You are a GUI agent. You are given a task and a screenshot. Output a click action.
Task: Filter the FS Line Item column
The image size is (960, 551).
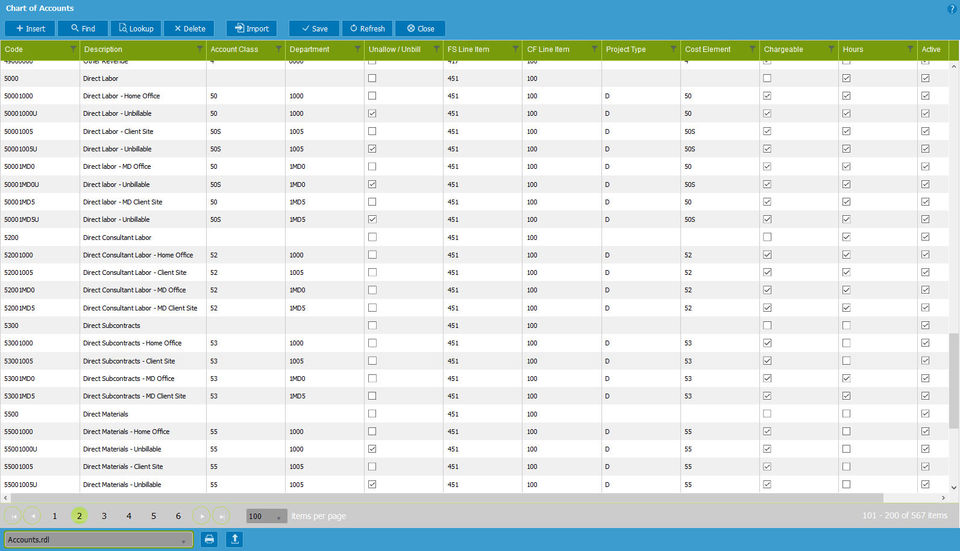click(x=516, y=49)
